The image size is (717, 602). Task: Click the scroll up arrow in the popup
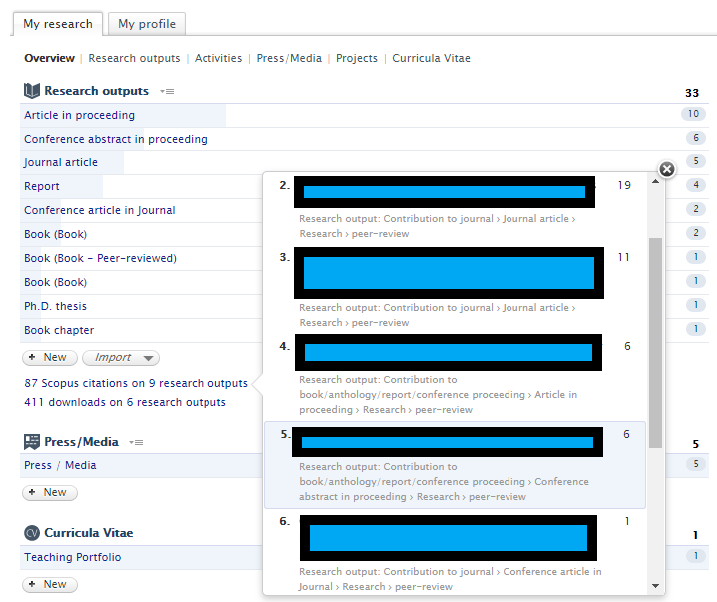[x=655, y=181]
